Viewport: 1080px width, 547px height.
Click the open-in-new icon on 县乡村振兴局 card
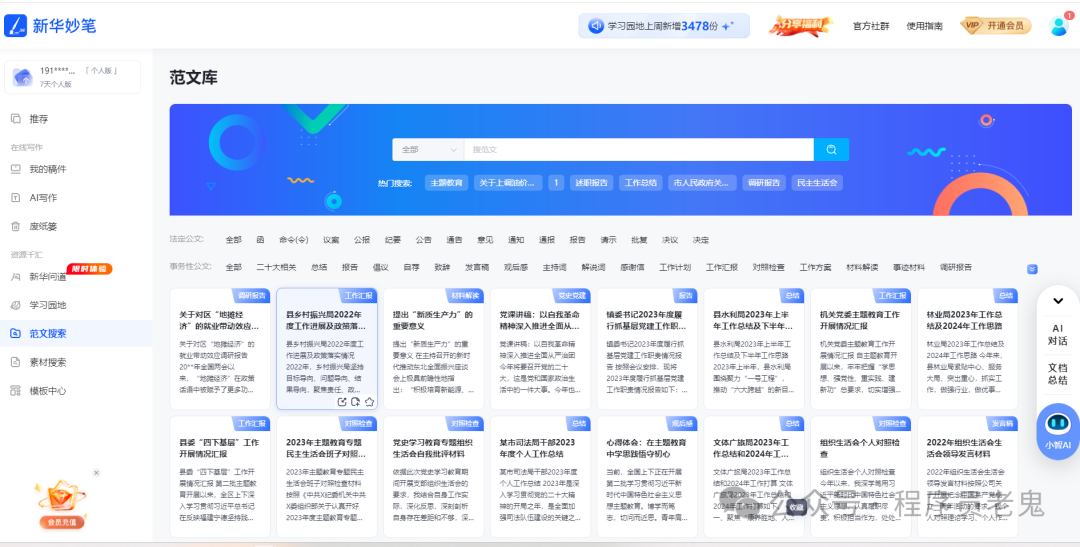tap(342, 402)
